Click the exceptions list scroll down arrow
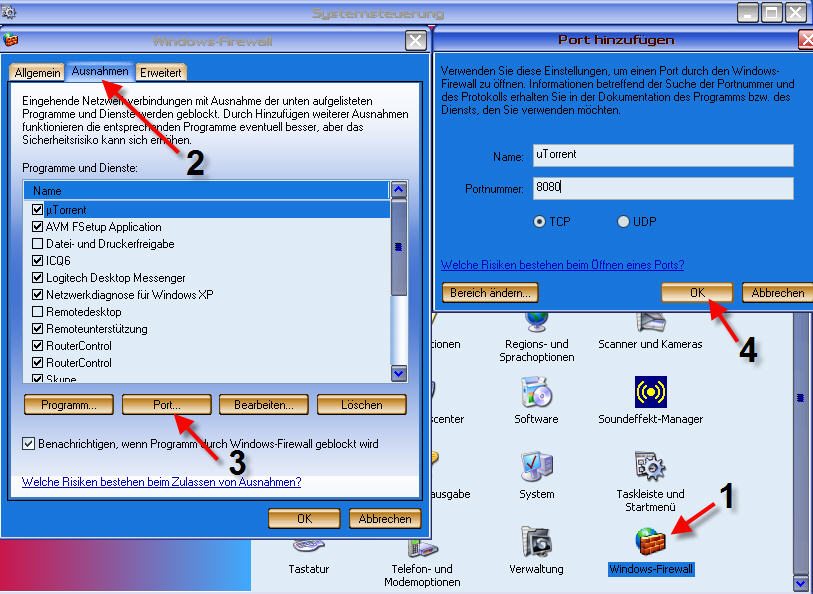This screenshot has width=813, height=594. click(399, 373)
